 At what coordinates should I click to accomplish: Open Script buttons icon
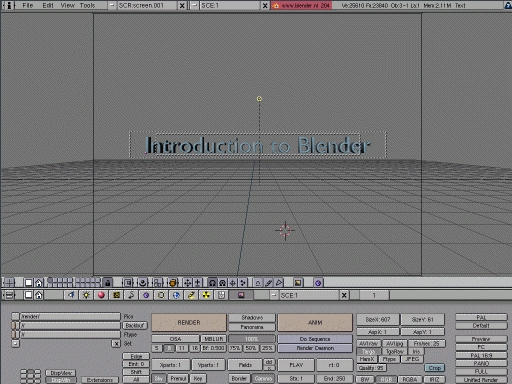(221, 295)
